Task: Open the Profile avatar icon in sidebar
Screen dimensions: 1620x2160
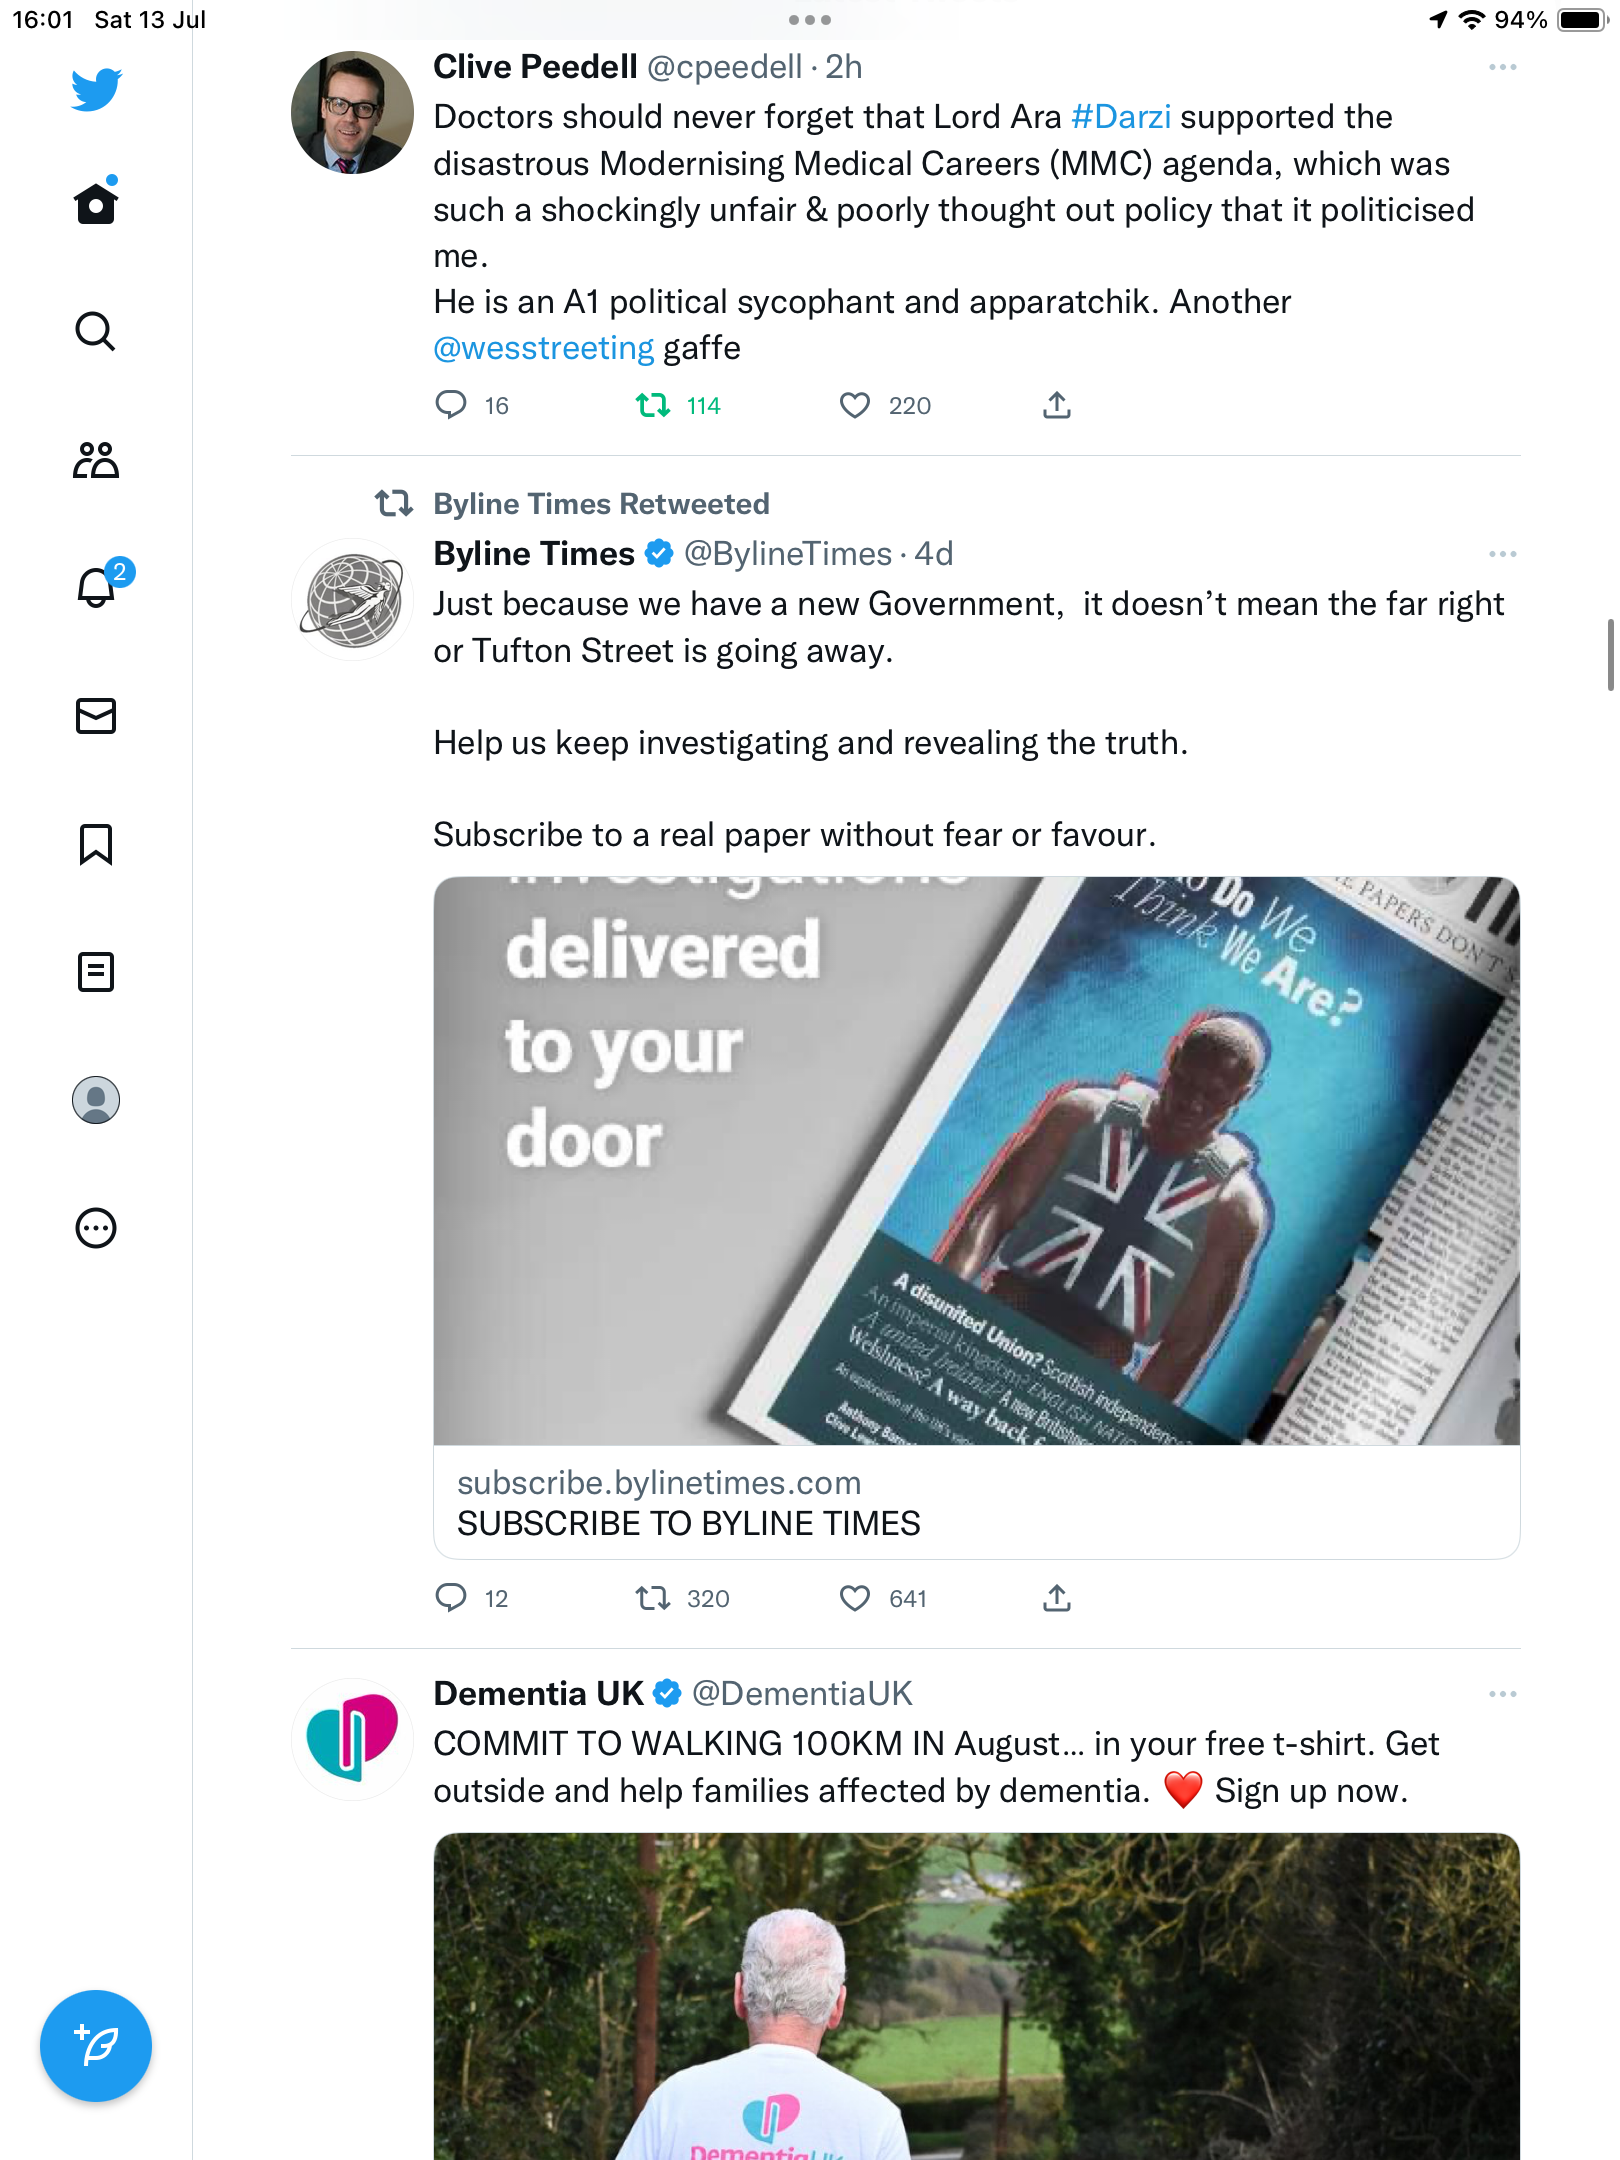Action: coord(96,1100)
